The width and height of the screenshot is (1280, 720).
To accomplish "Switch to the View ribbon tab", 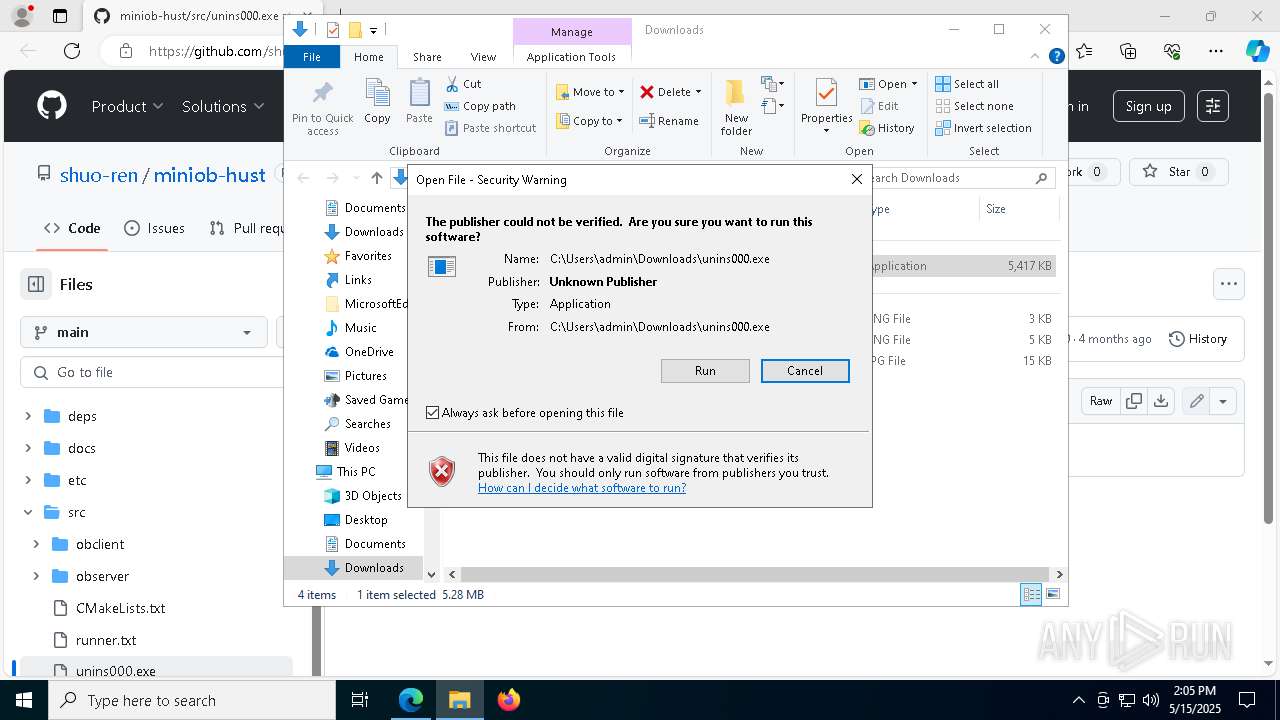I will click(x=483, y=57).
